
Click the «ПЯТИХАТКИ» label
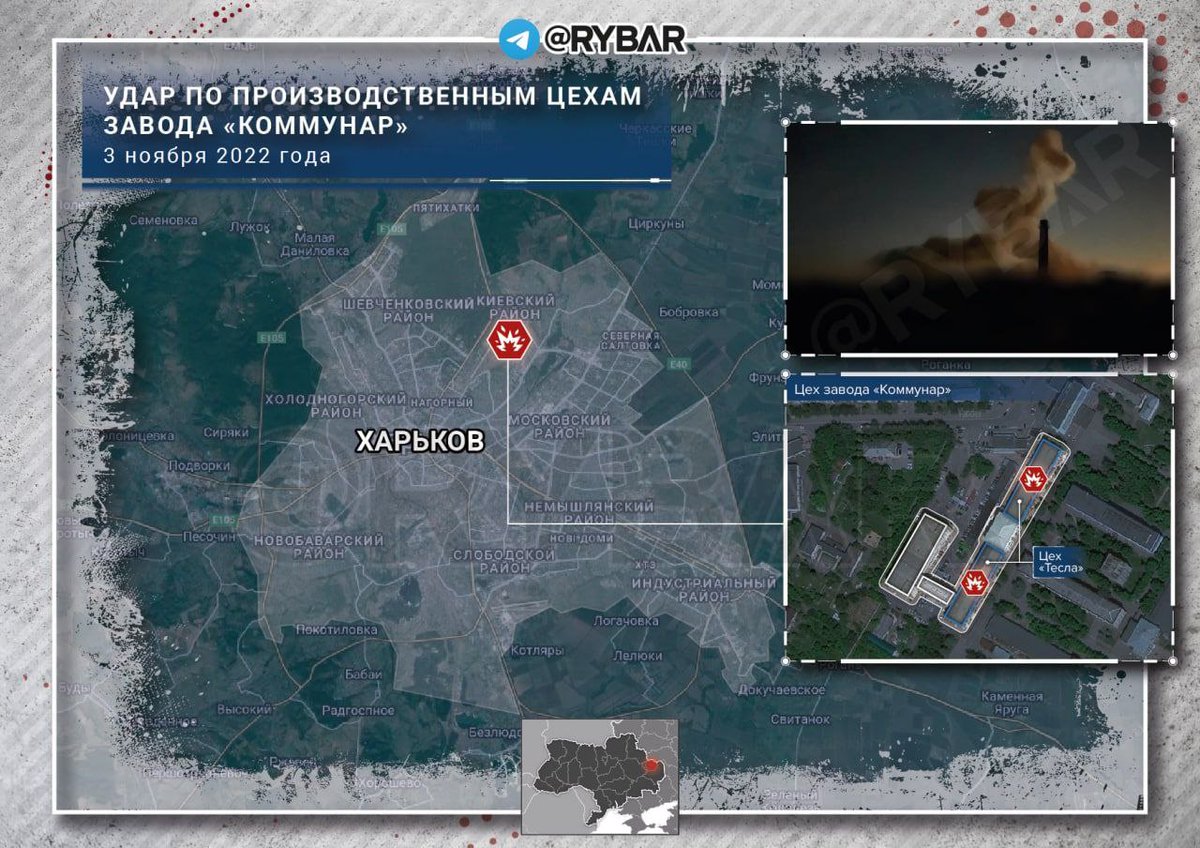(446, 208)
